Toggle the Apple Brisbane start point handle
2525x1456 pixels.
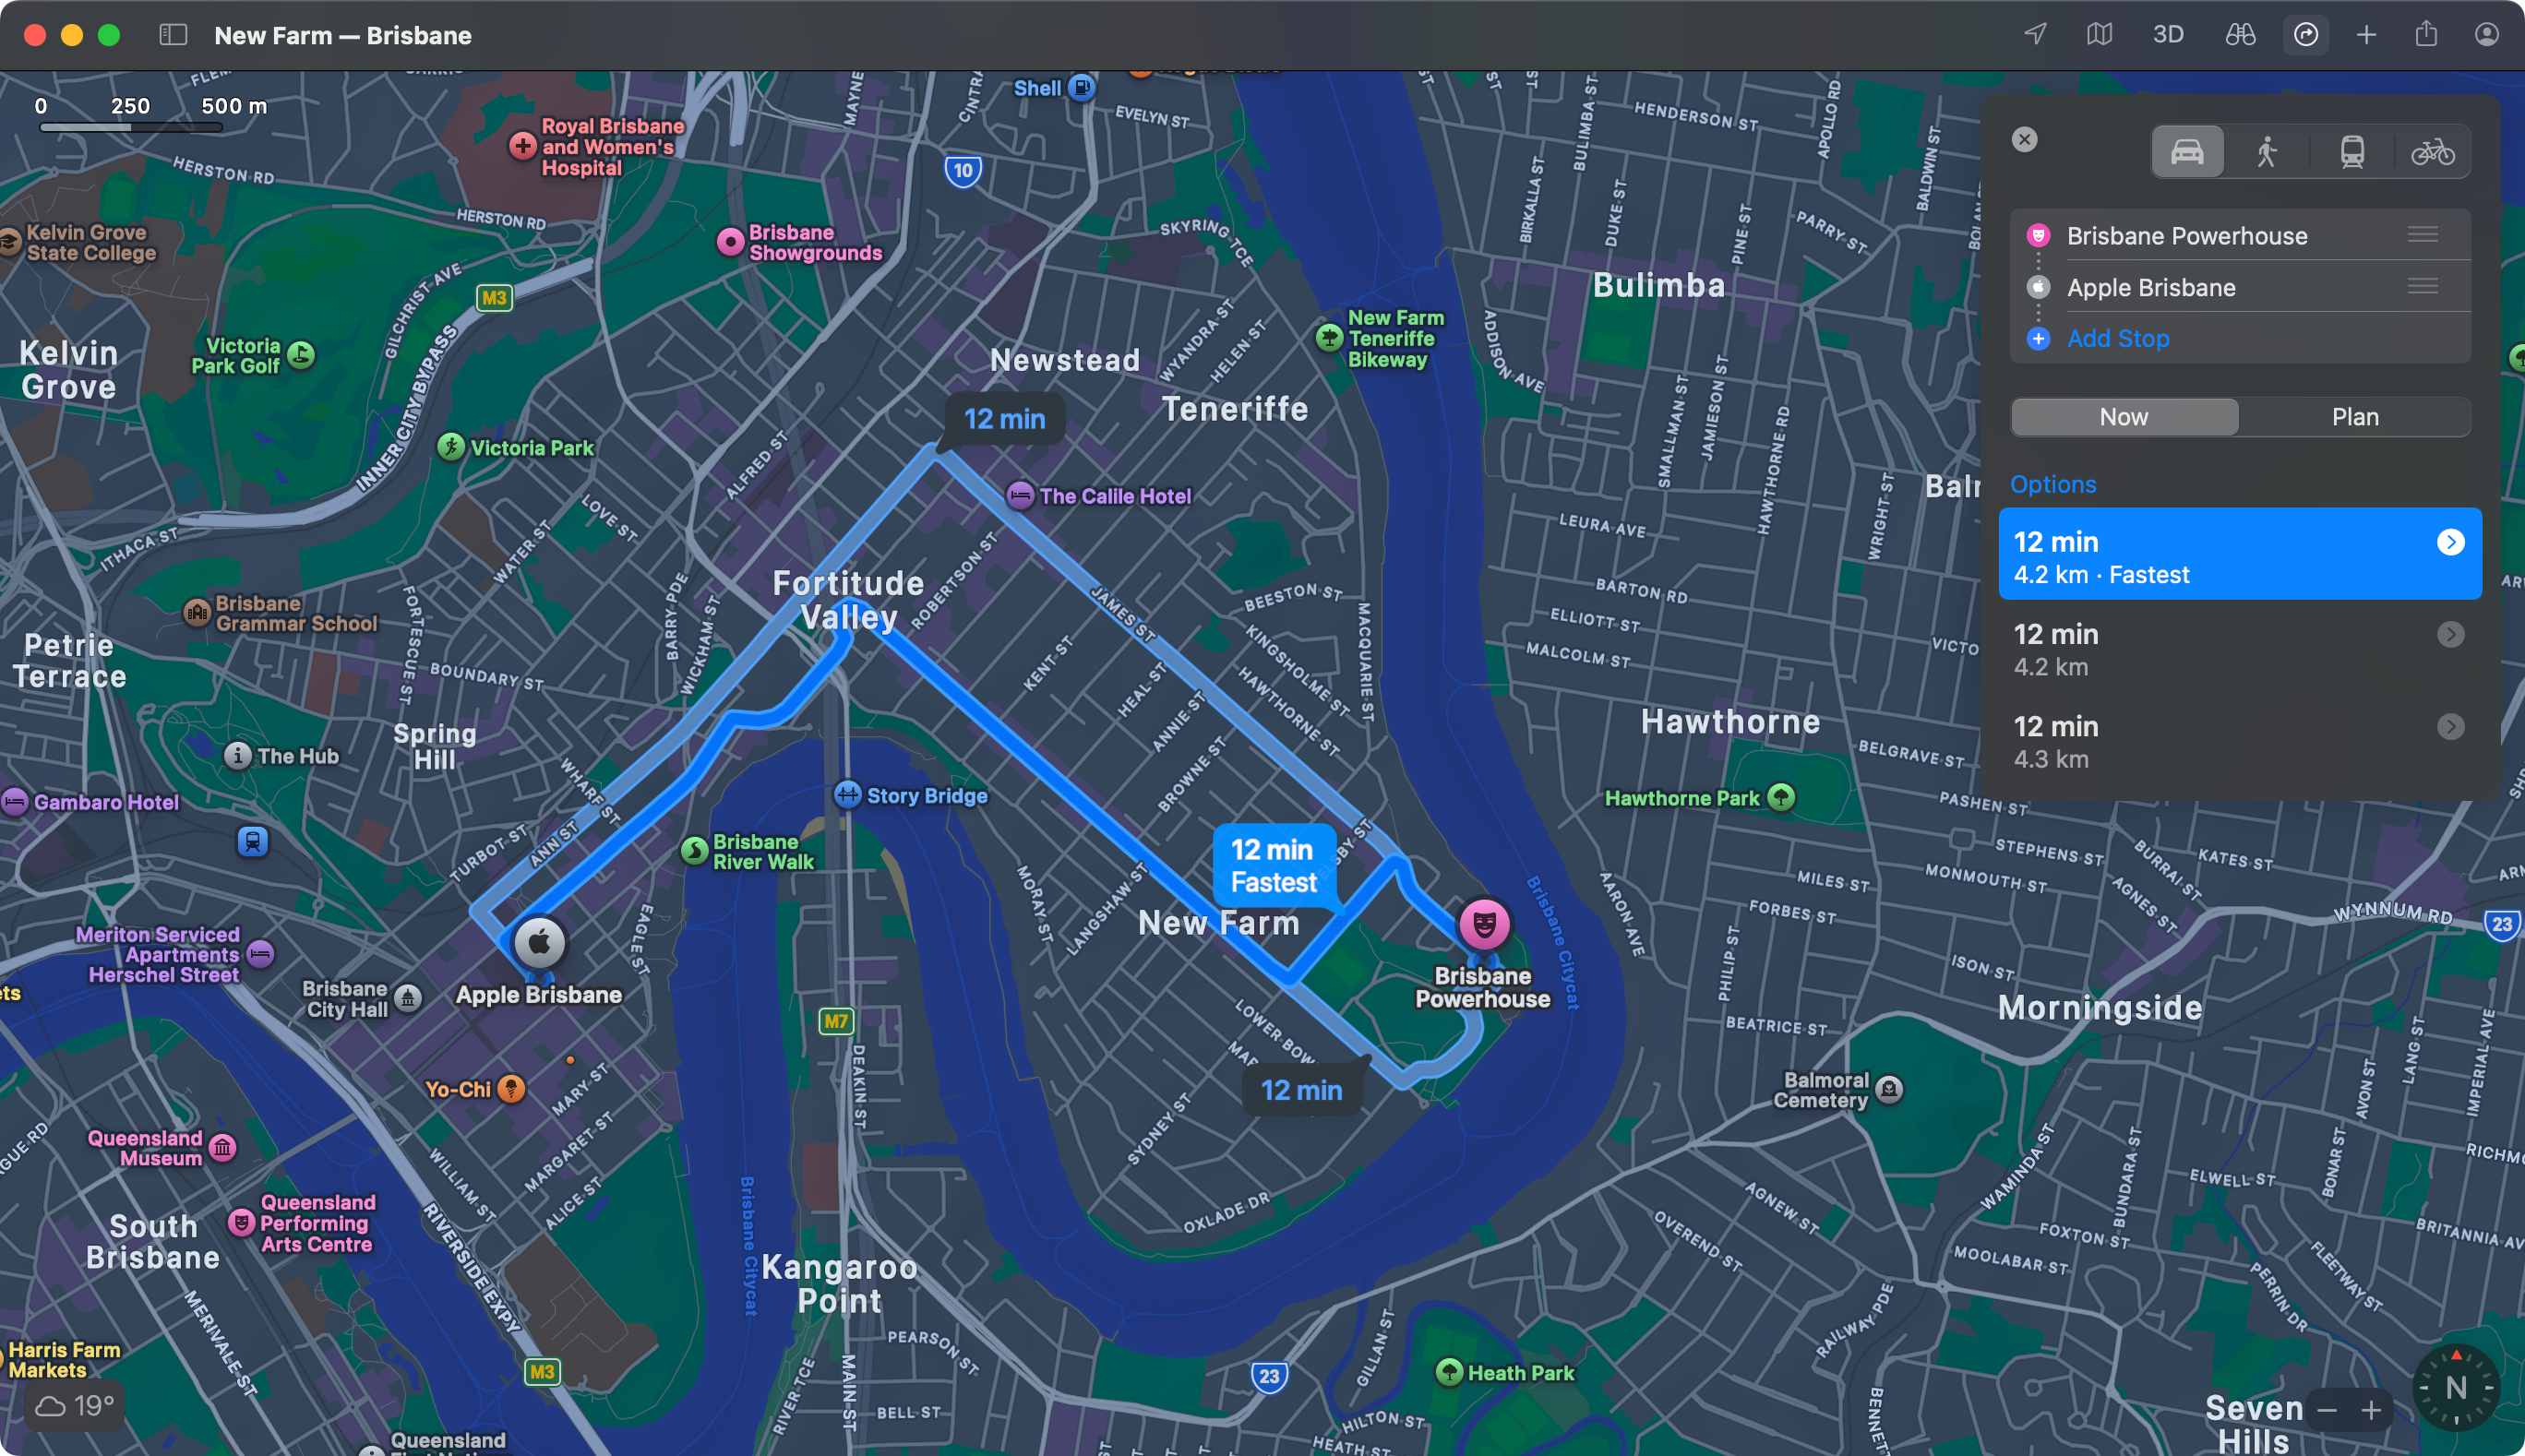(2424, 286)
